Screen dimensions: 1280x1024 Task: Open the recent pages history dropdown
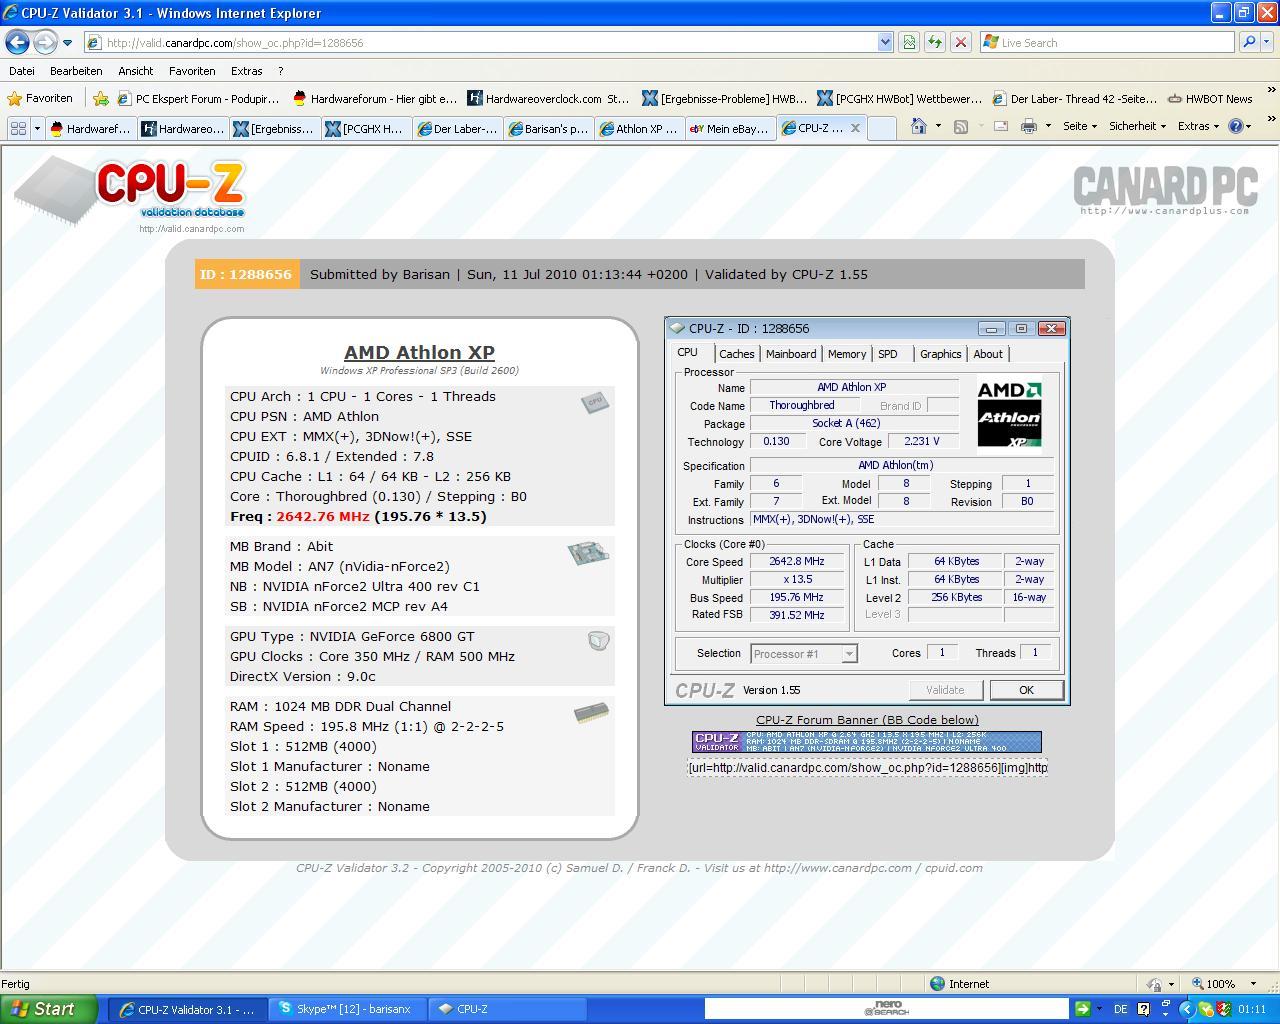[67, 43]
